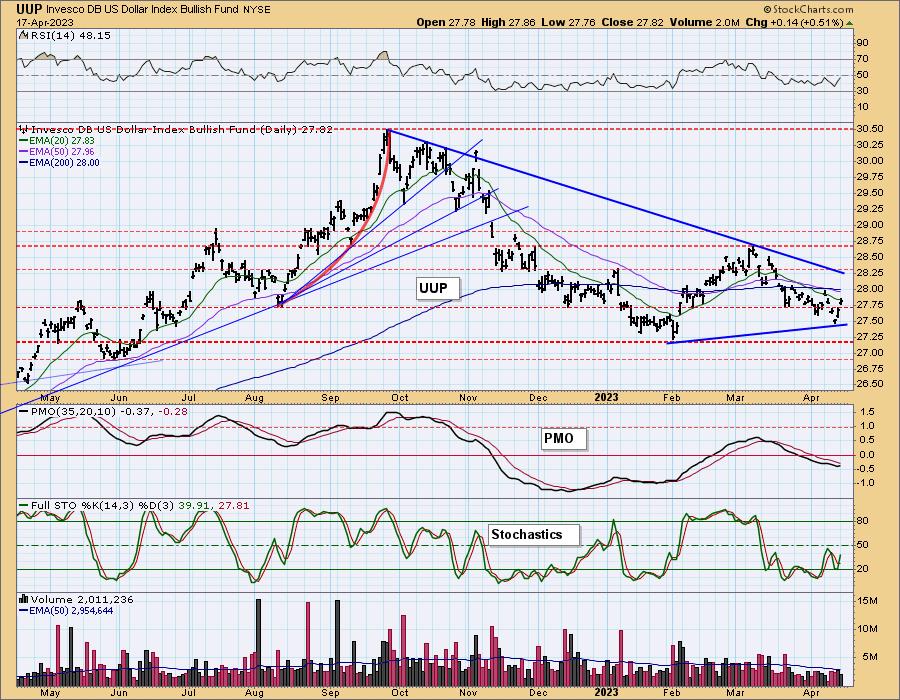
Task: Click the 15M volume axis label
Action: [x=867, y=601]
